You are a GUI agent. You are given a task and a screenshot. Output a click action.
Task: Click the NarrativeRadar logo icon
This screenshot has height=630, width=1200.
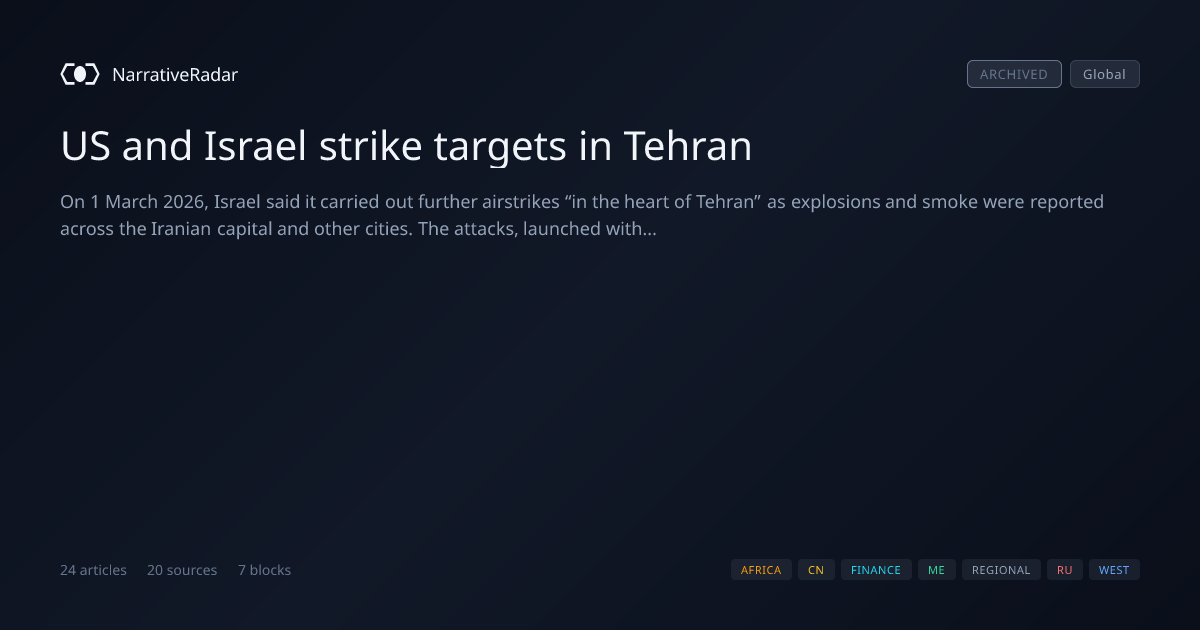click(x=80, y=74)
